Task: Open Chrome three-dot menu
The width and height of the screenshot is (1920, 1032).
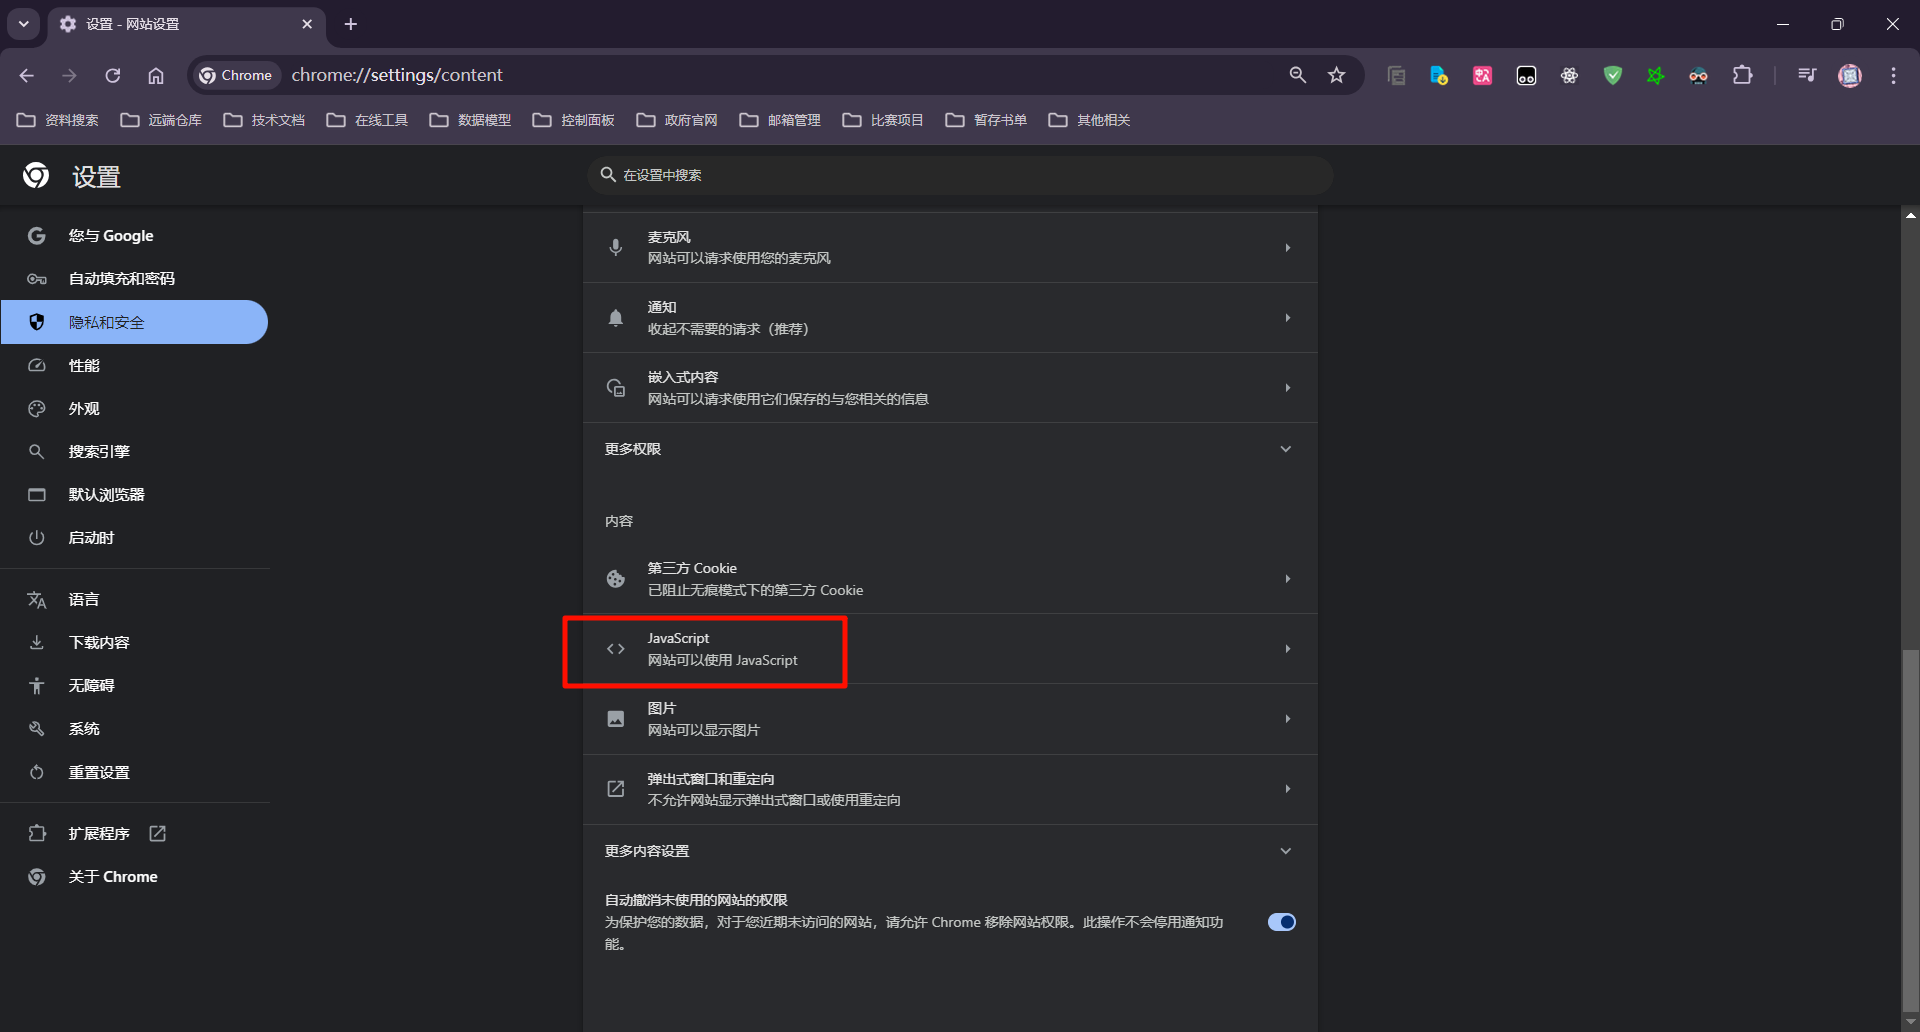Action: [x=1893, y=75]
